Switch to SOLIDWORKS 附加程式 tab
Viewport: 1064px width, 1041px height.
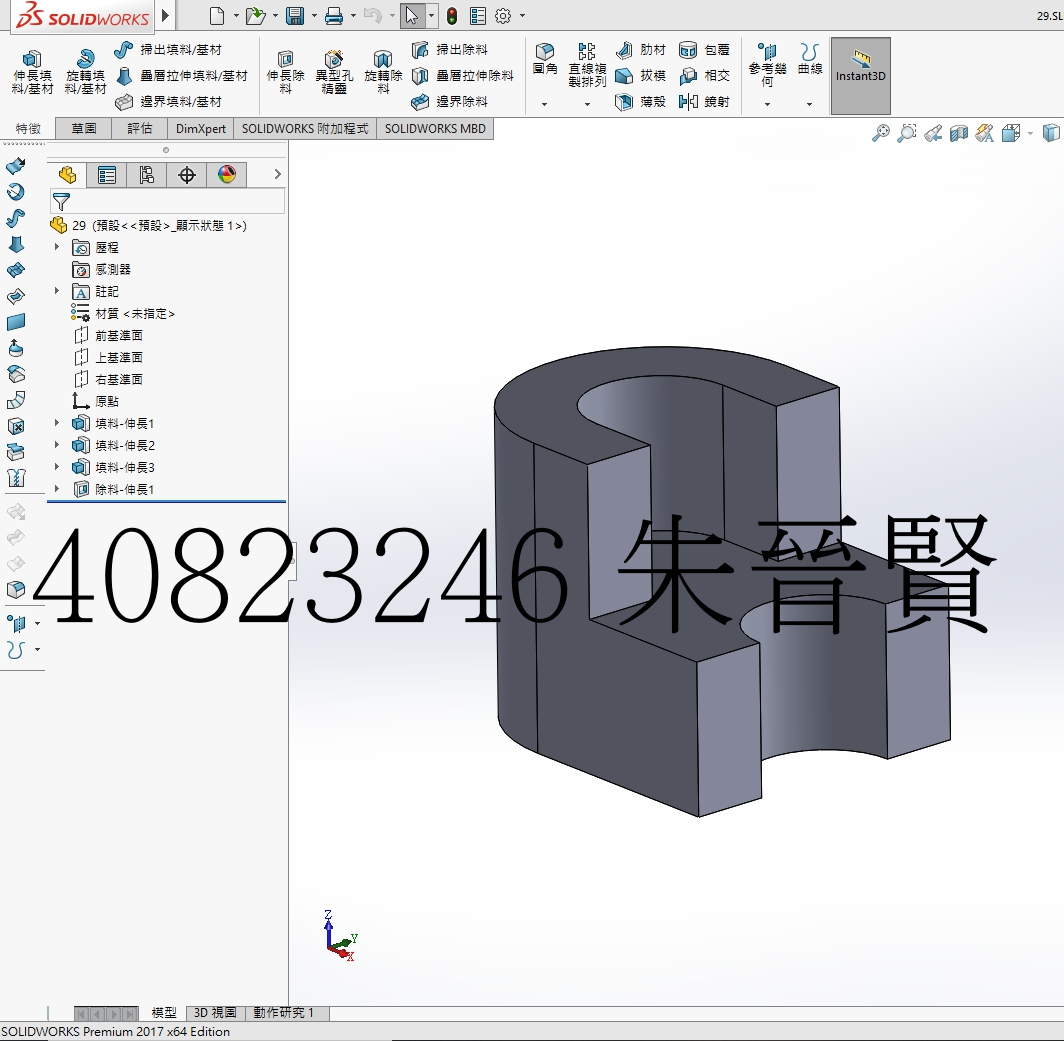(x=305, y=128)
